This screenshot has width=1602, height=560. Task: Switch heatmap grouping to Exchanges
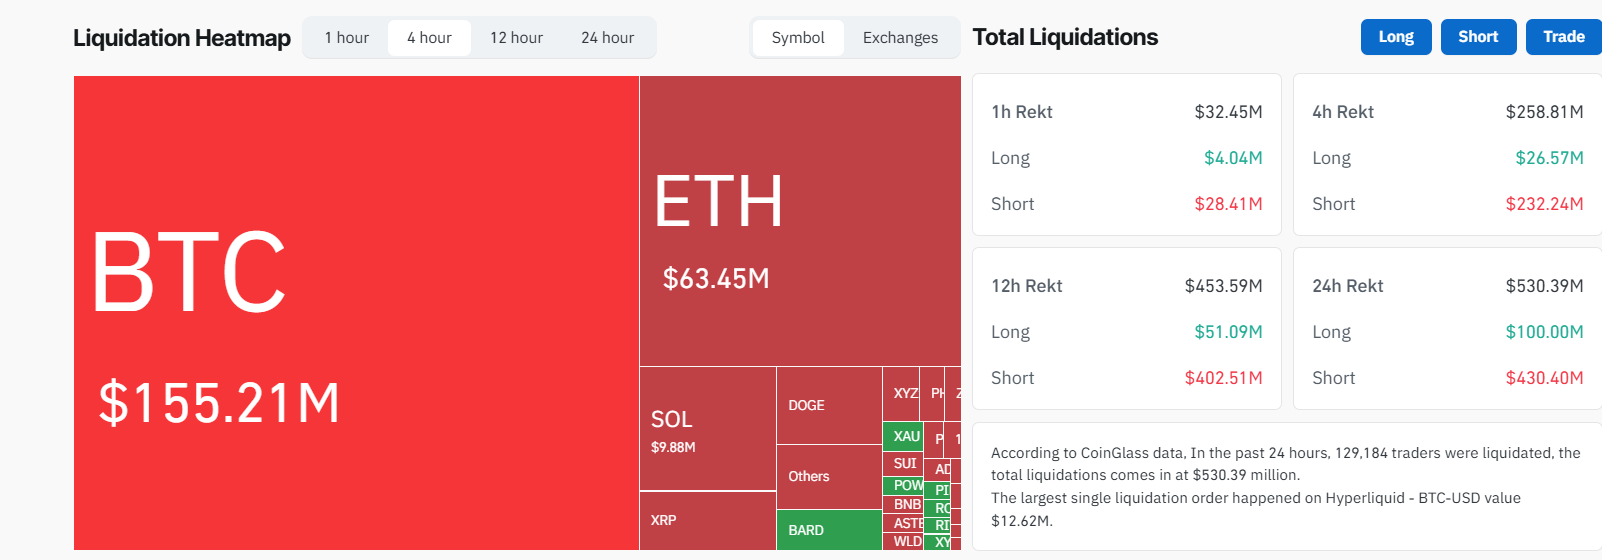900,38
